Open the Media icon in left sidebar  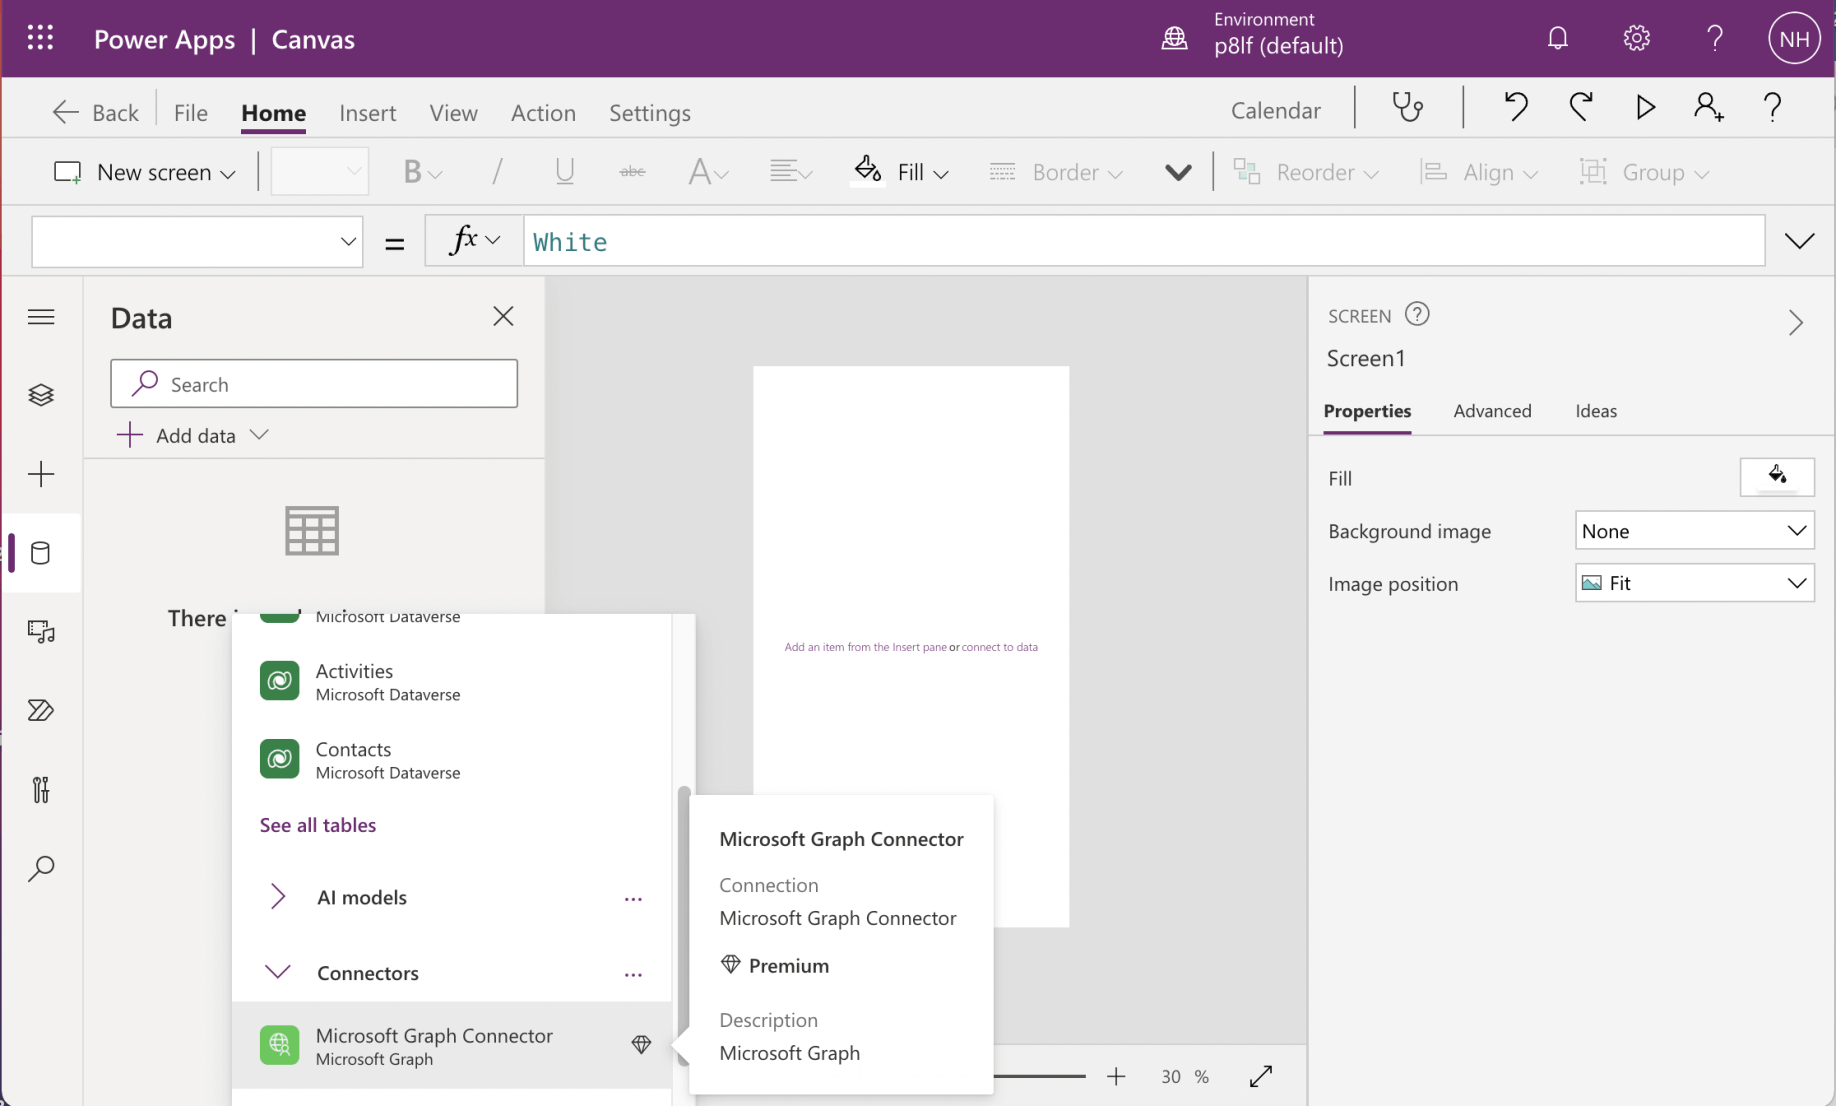point(41,632)
